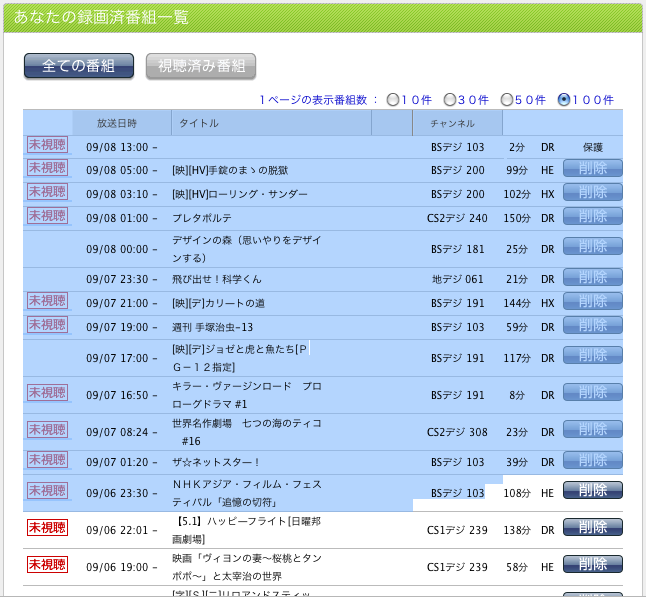Open the 飛び出せ！科学くん program title
646x597 pixels.
coord(216,279)
